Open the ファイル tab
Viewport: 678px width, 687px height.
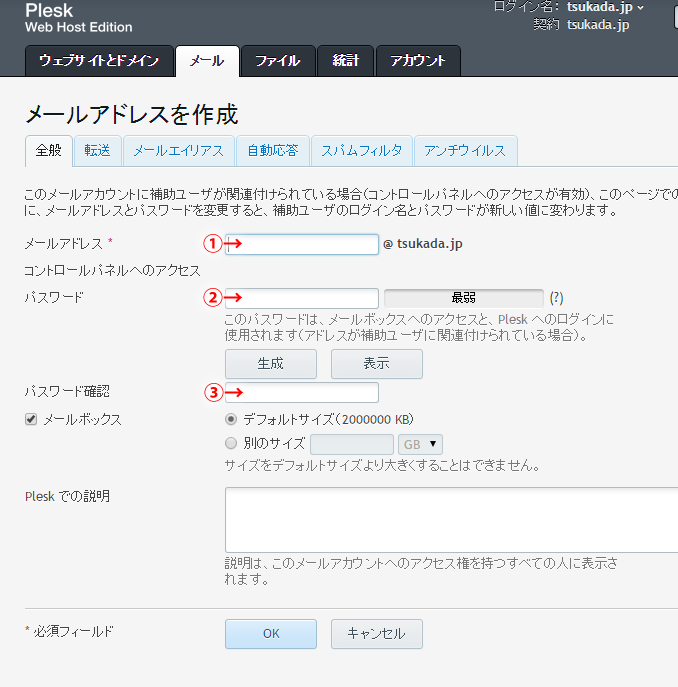pyautogui.click(x=278, y=60)
